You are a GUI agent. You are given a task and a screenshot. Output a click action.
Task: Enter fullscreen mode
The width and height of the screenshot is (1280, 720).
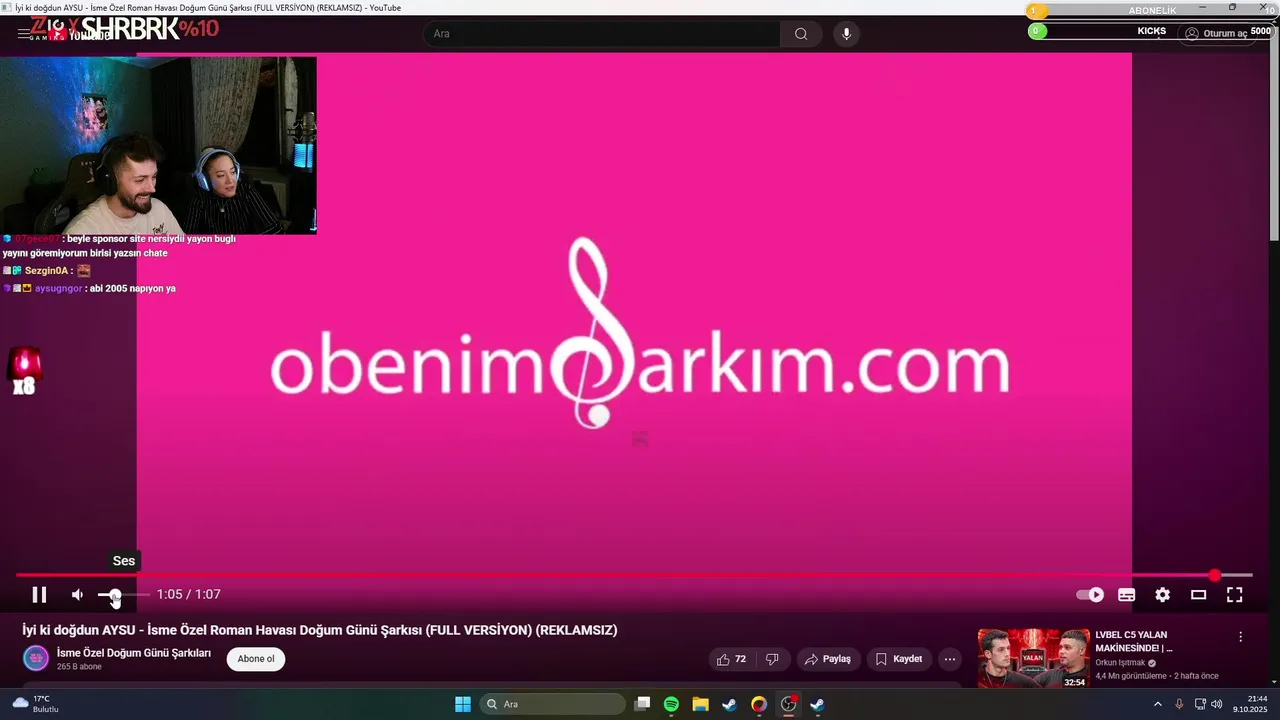coord(1235,595)
